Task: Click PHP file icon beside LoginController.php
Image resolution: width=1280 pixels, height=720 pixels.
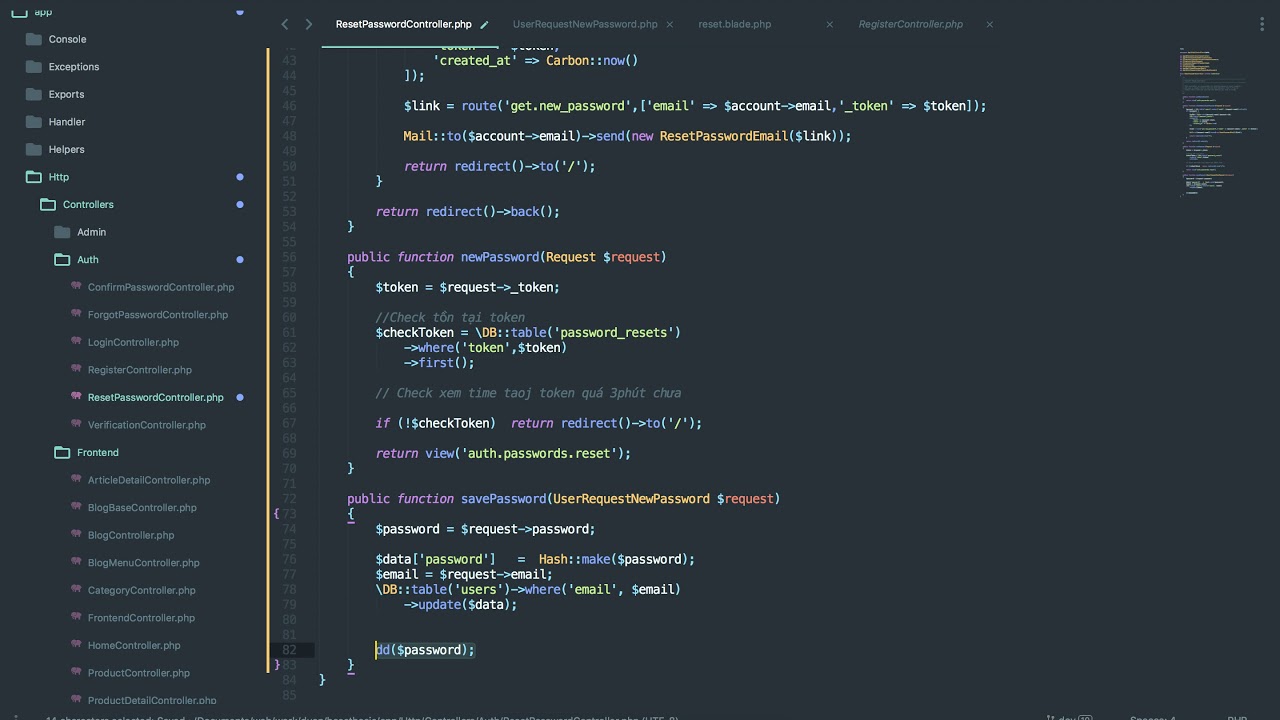Action: (76, 341)
